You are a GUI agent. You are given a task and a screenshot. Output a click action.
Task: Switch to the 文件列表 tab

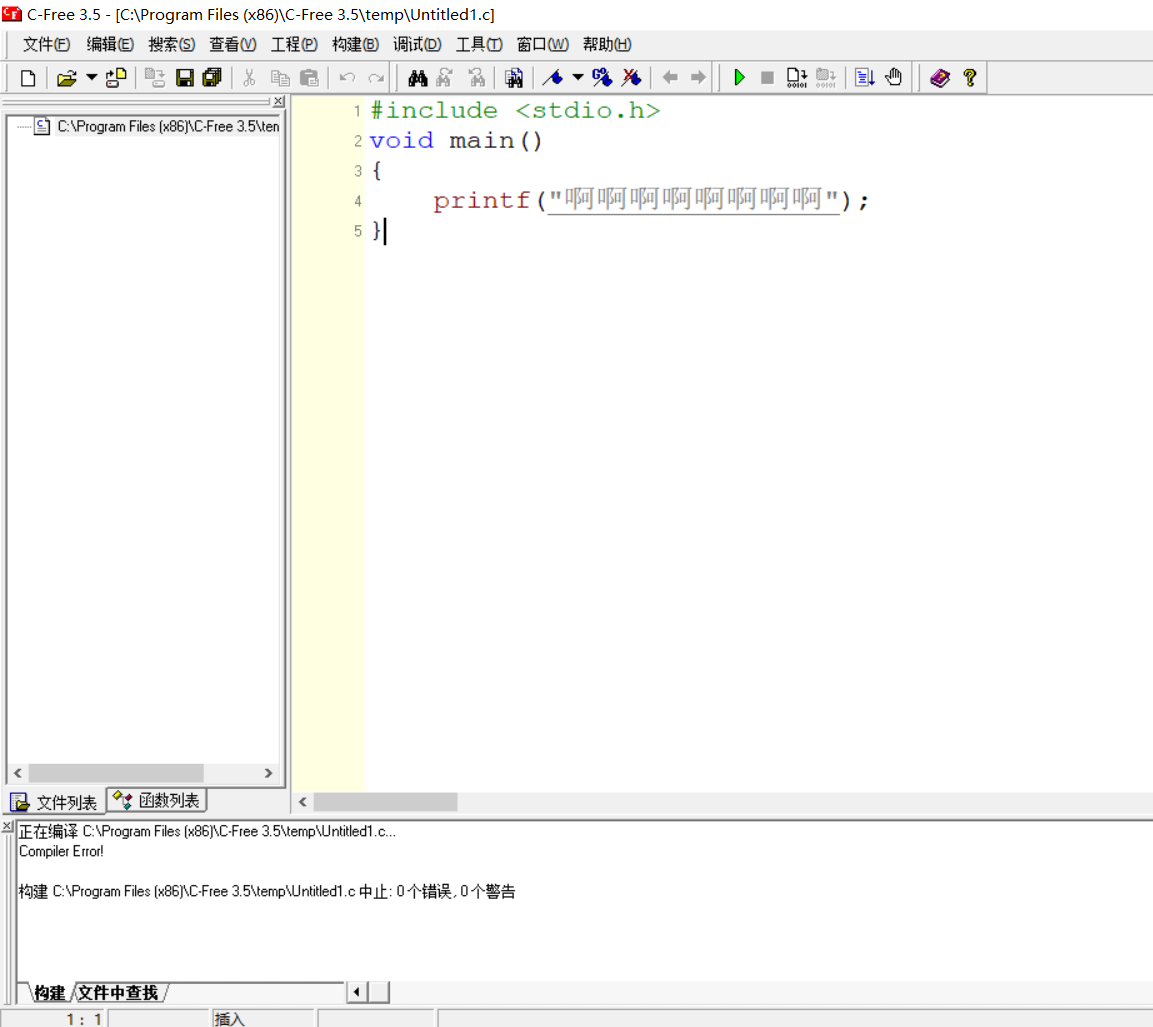click(54, 802)
